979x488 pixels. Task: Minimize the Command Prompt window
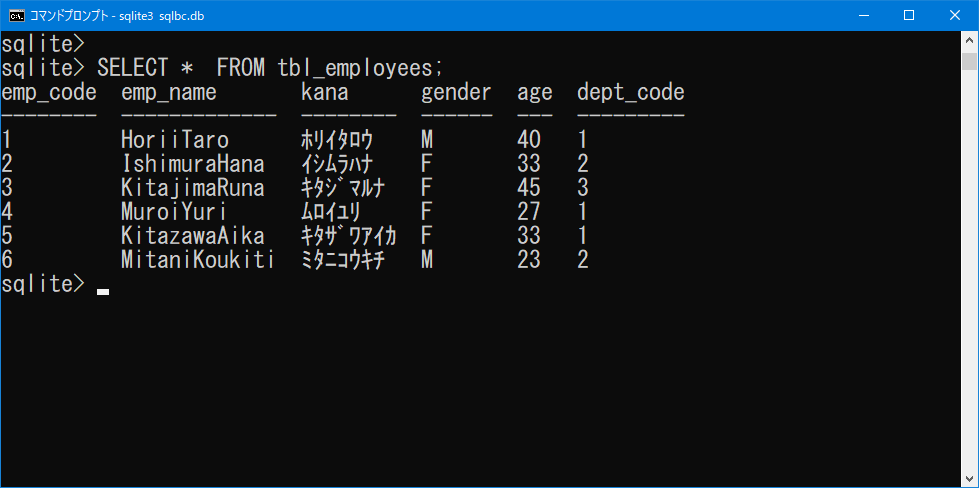863,16
